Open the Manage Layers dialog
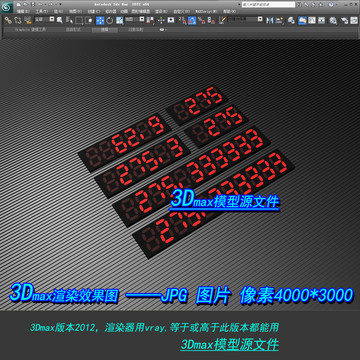Screen dimensions: 360x360 tap(291, 20)
